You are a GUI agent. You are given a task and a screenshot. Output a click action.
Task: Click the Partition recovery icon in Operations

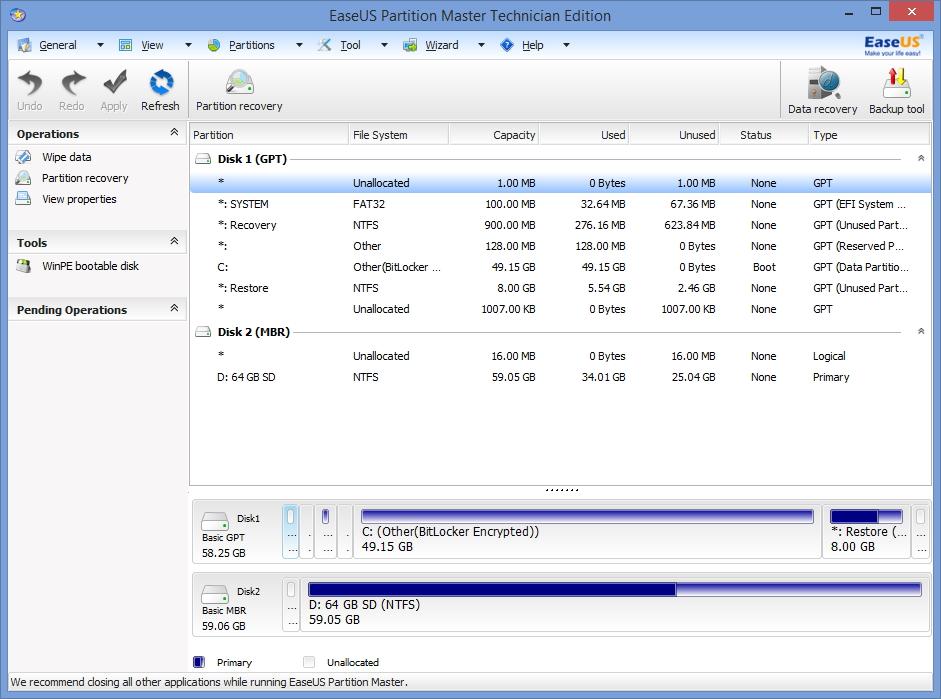click(23, 178)
